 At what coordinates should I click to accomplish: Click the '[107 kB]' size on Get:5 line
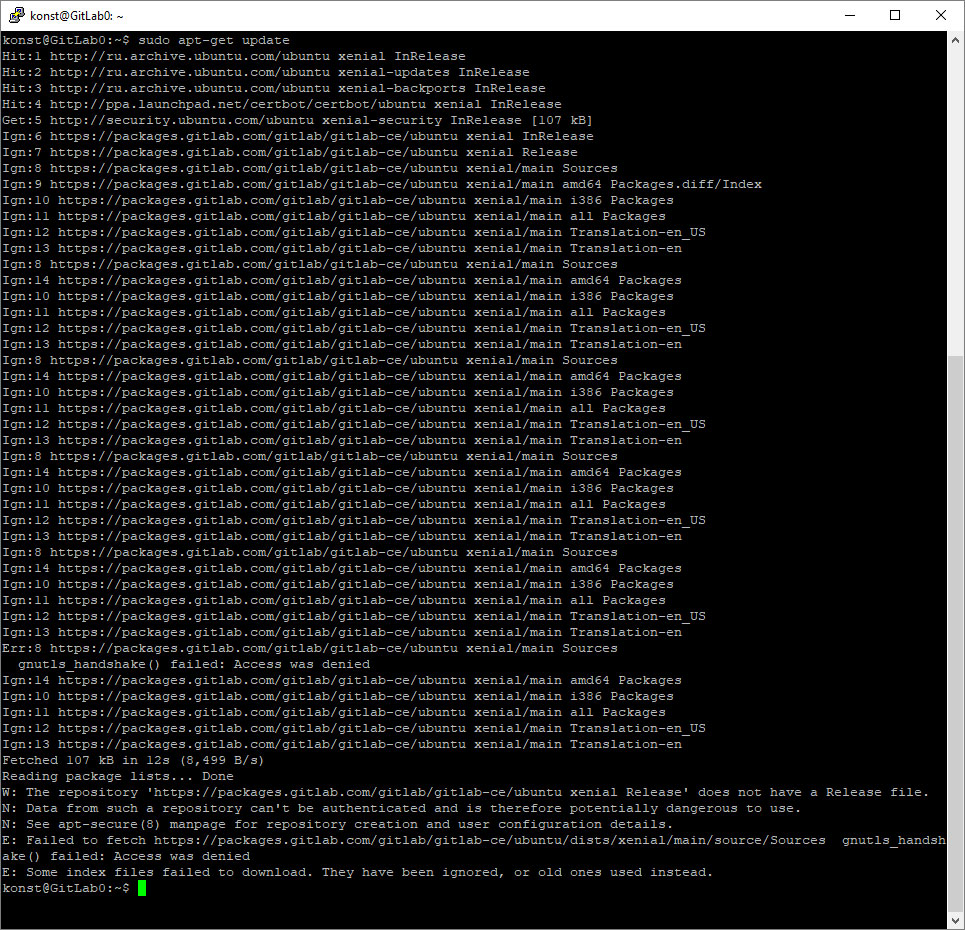pyautogui.click(x=561, y=120)
